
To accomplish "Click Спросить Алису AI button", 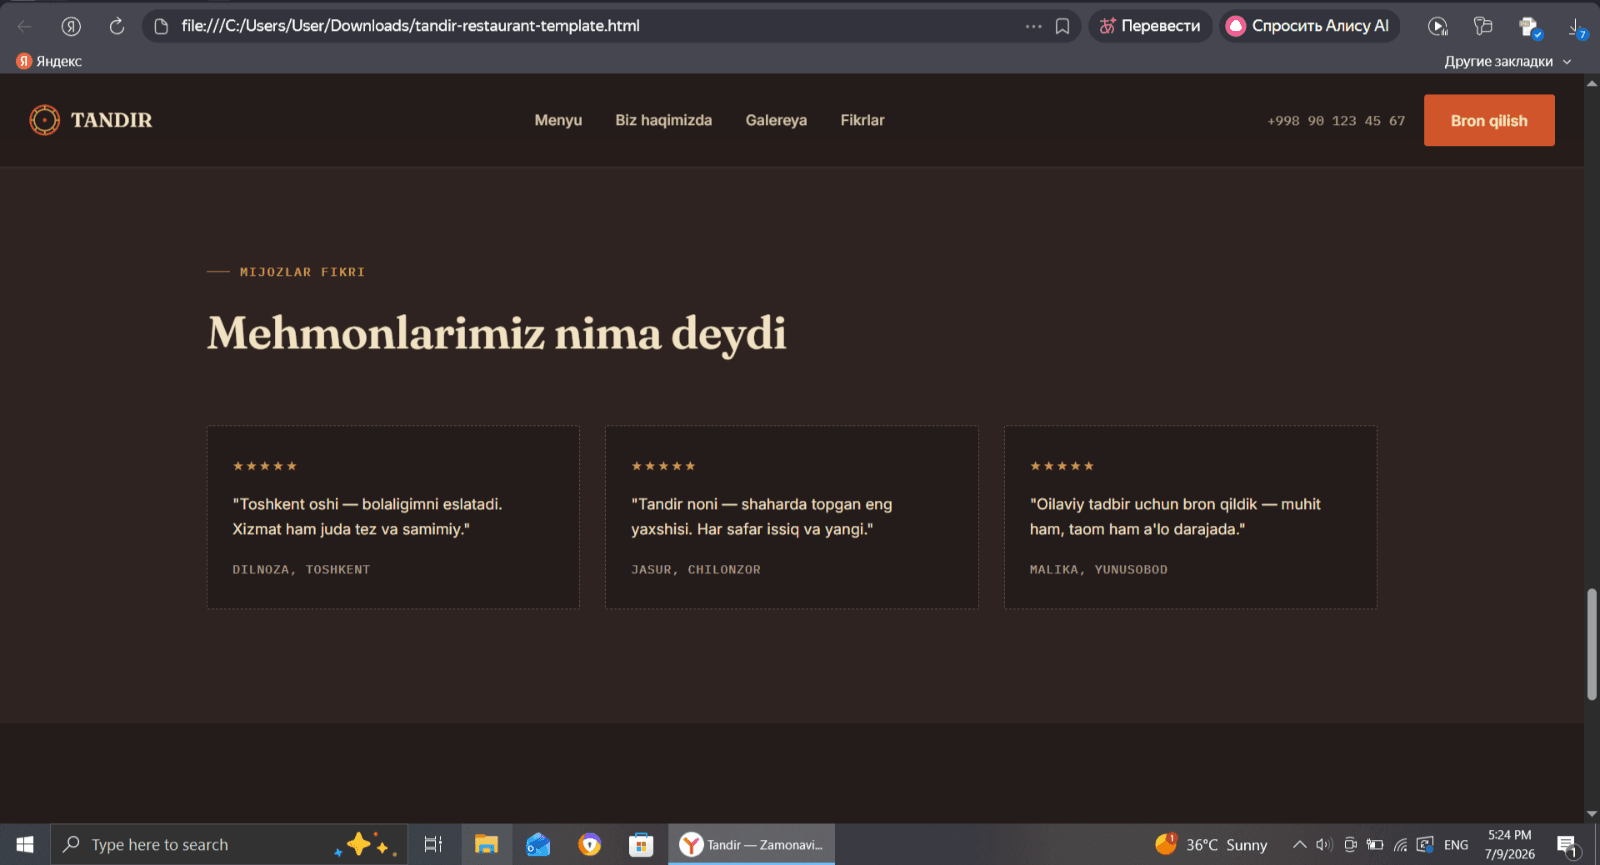I will coord(1308,26).
